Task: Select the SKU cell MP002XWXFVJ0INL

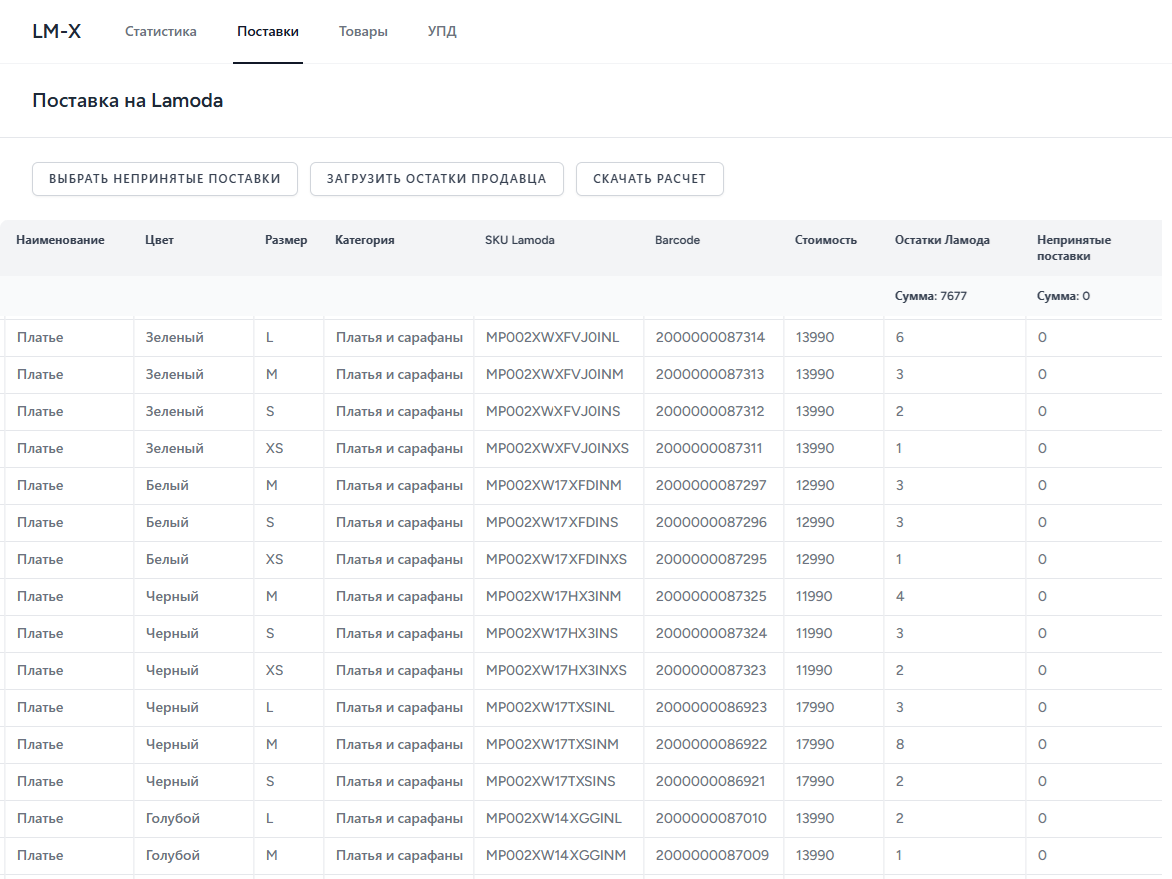Action: [552, 338]
